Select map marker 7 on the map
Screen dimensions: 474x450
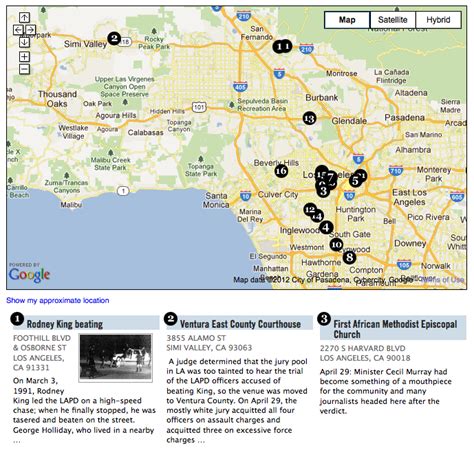(x=330, y=177)
